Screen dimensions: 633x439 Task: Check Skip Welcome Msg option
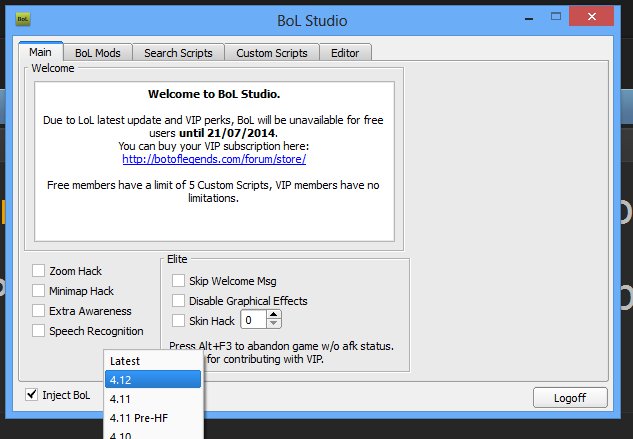178,281
